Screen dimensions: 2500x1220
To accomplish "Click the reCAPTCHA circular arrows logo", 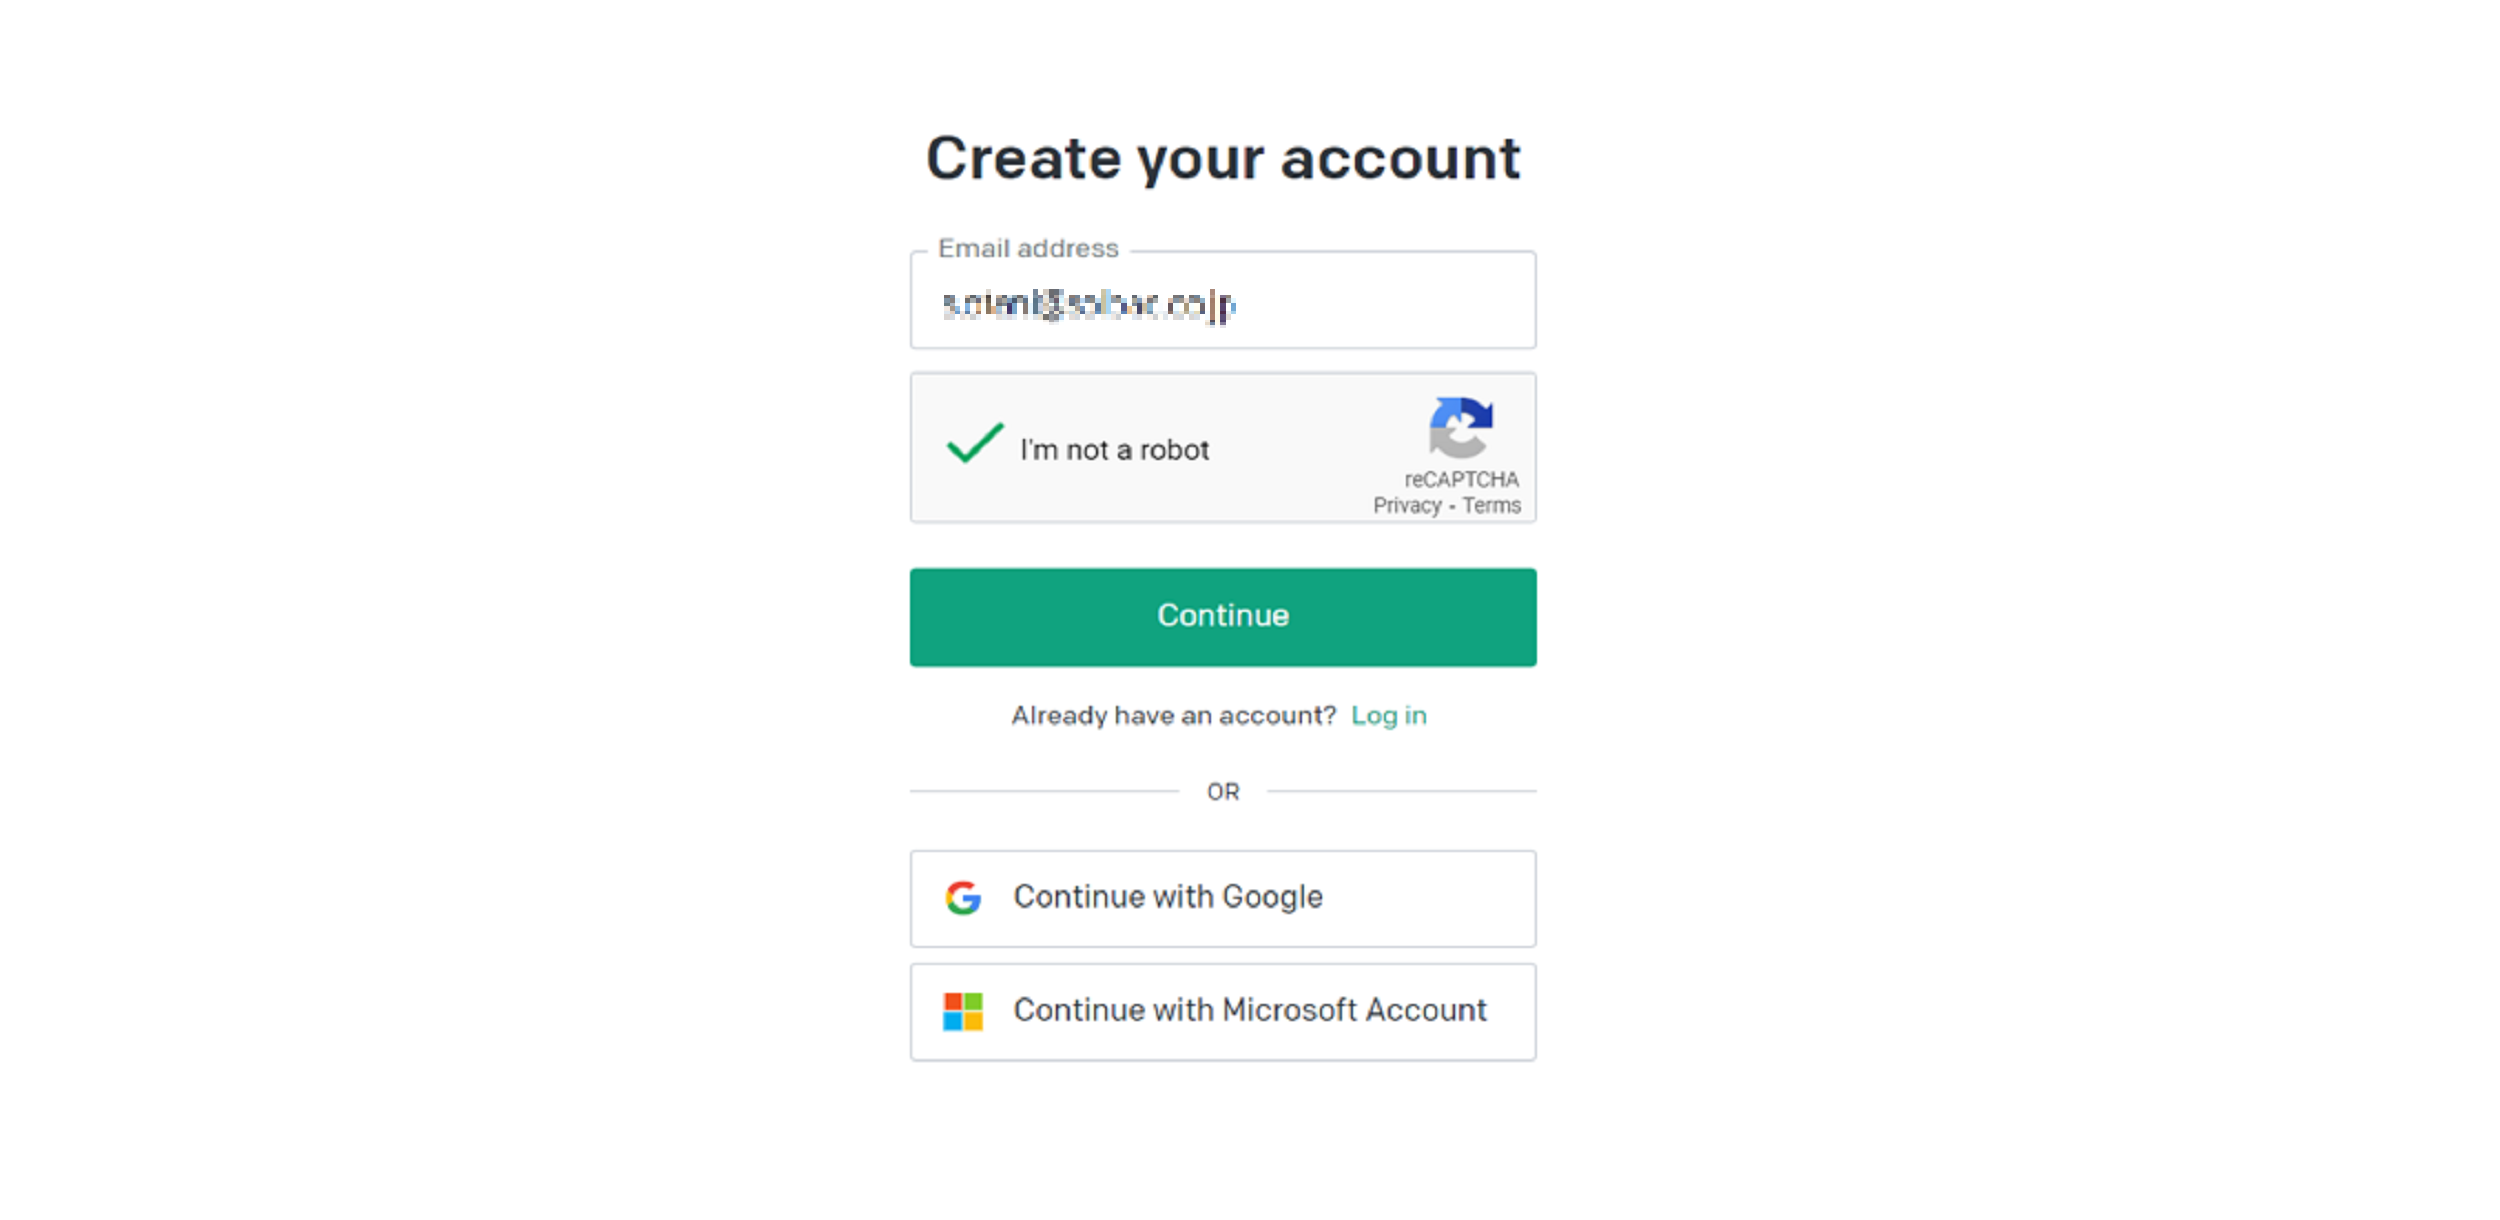I will point(1461,427).
